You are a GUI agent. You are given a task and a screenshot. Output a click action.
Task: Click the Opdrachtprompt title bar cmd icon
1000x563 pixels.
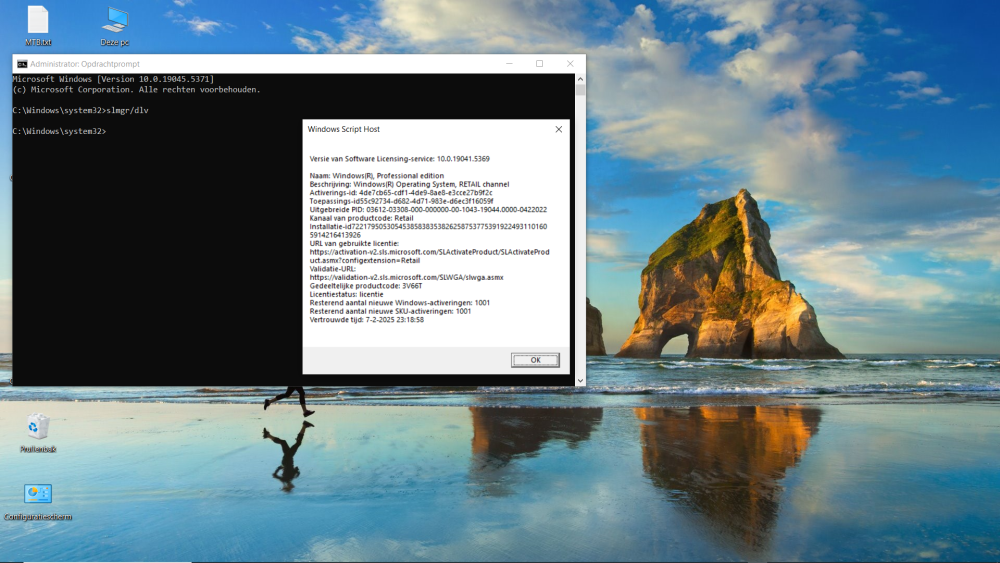coord(22,64)
